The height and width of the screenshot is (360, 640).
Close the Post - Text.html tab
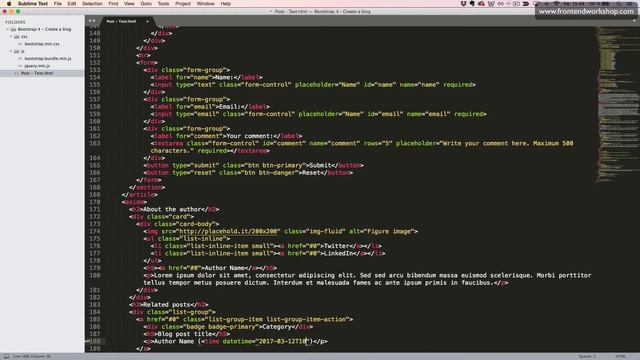click(x=147, y=21)
